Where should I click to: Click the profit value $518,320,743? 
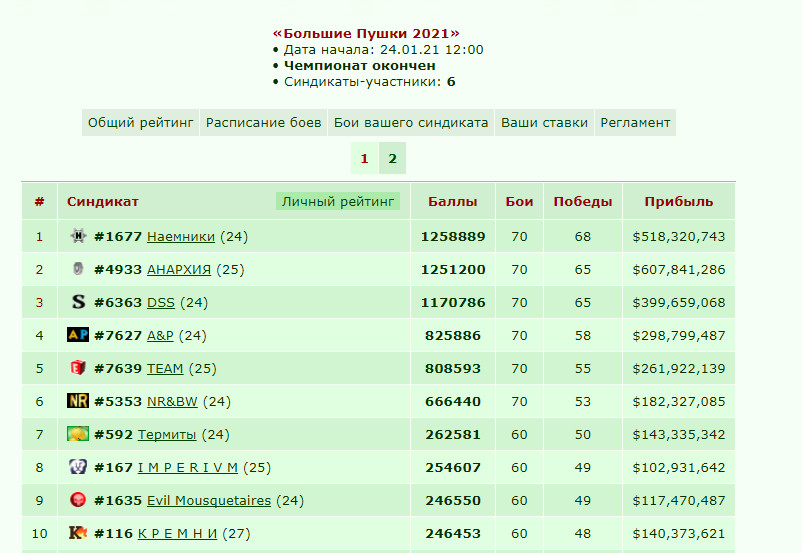pos(679,237)
